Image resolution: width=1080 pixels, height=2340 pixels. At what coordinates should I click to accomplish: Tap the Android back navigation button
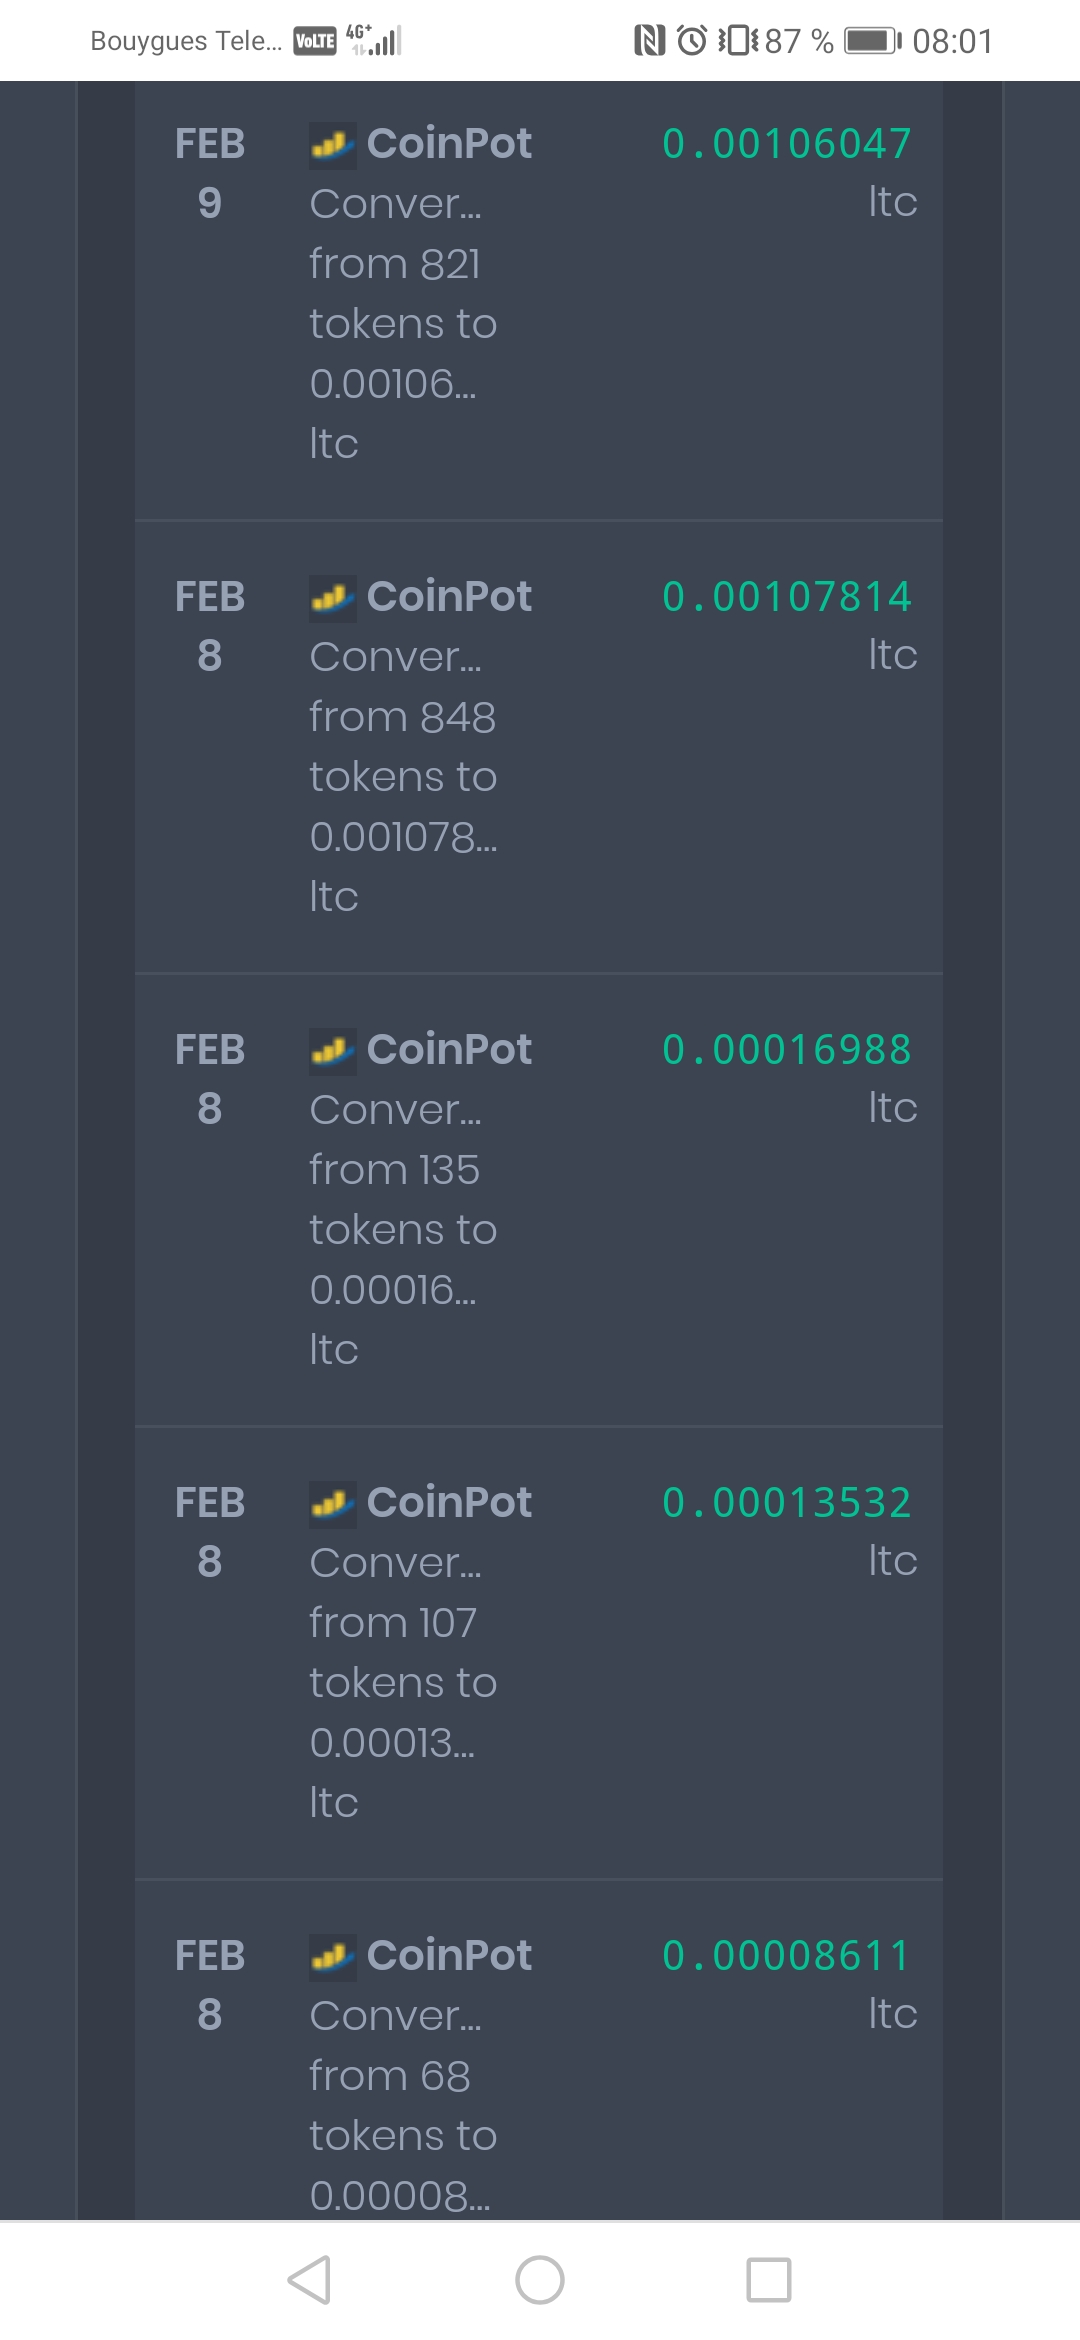pyautogui.click(x=309, y=2280)
